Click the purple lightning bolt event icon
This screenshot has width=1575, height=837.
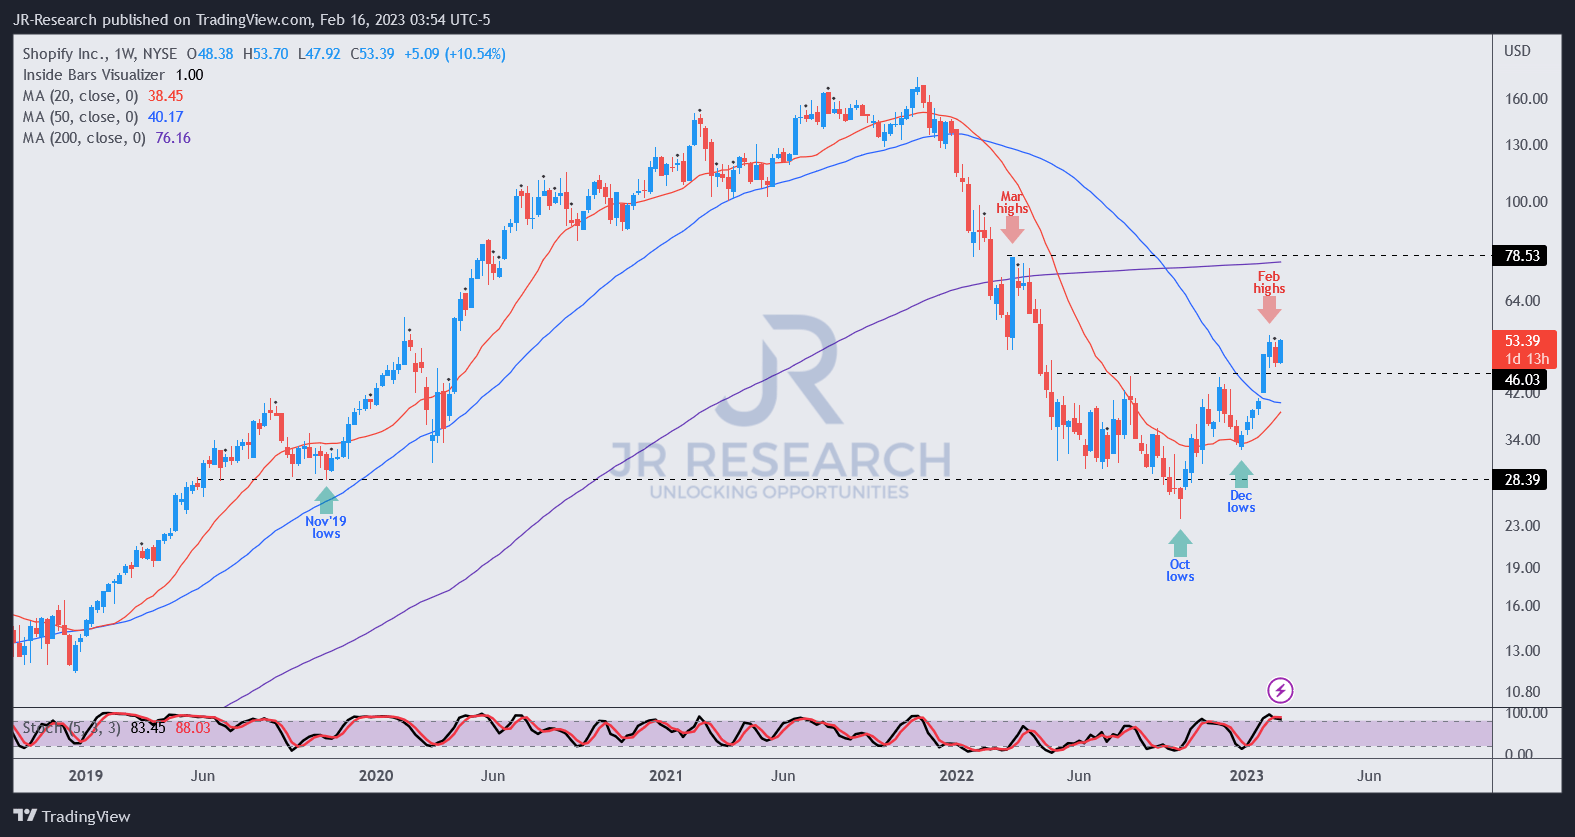1280,690
